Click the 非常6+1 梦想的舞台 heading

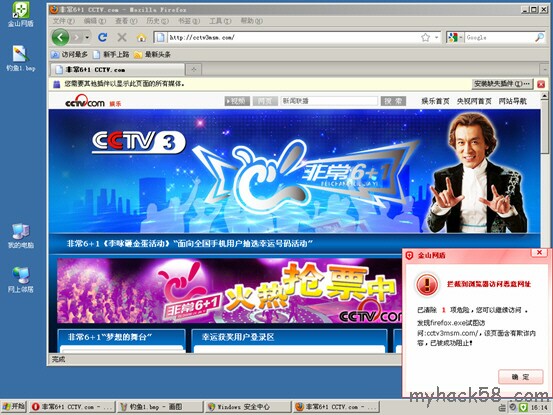coord(110,337)
